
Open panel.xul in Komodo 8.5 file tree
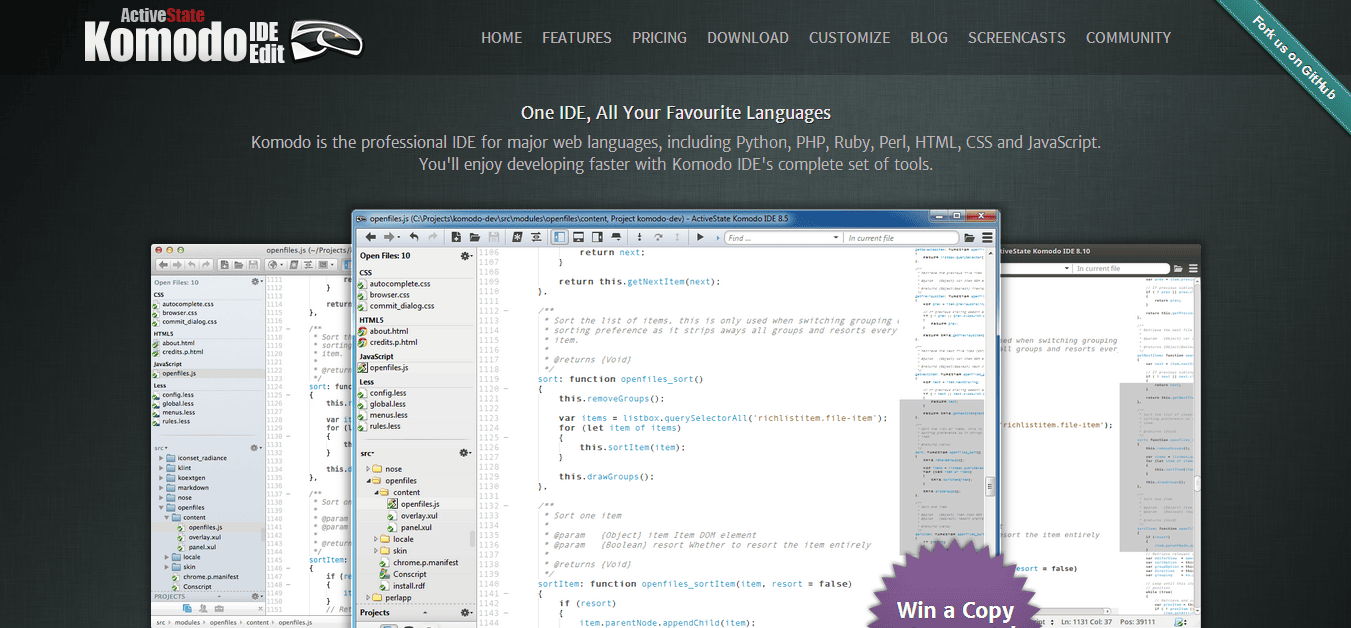415,527
